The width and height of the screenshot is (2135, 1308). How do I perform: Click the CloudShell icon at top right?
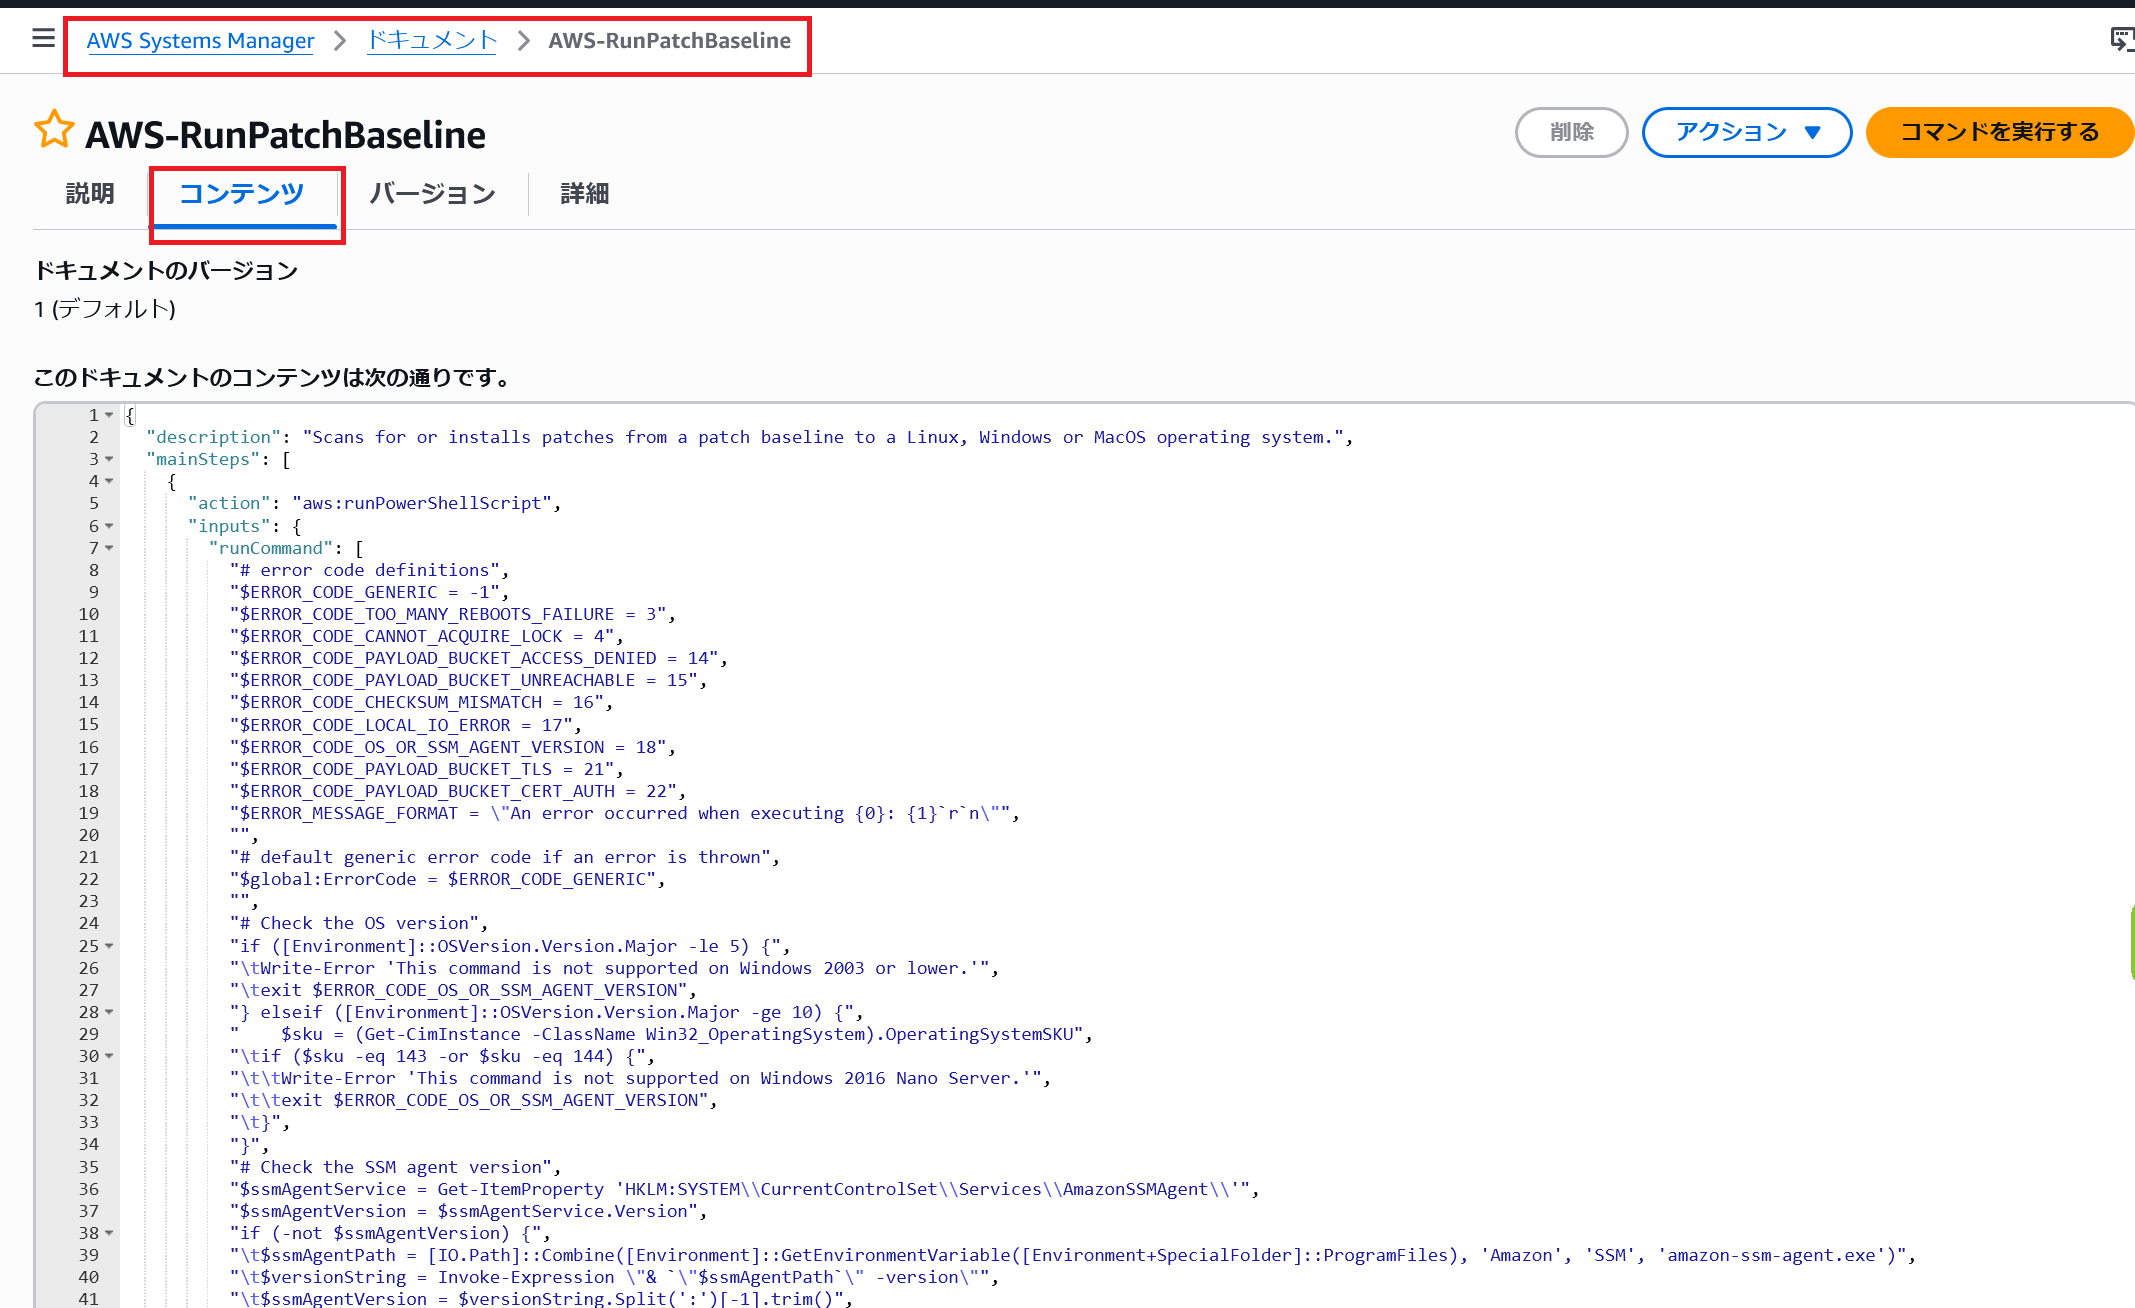[x=2121, y=39]
